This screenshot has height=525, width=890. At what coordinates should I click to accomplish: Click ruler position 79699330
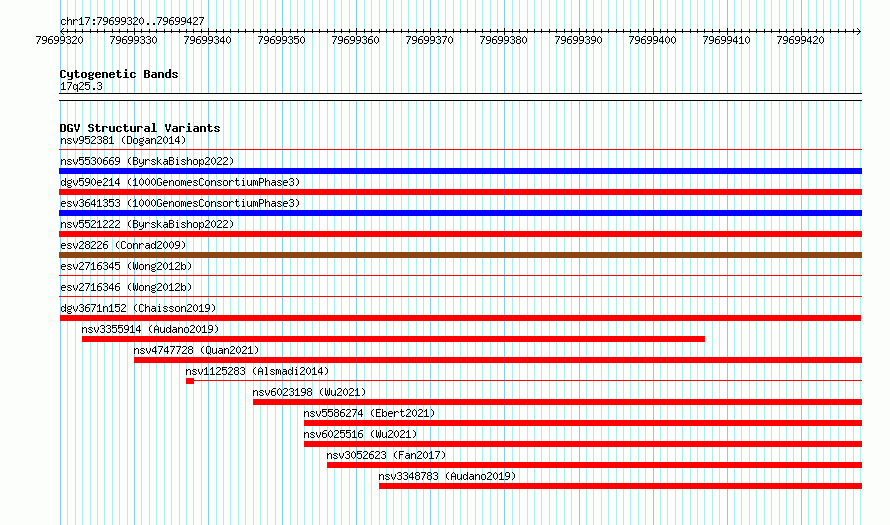coord(133,40)
